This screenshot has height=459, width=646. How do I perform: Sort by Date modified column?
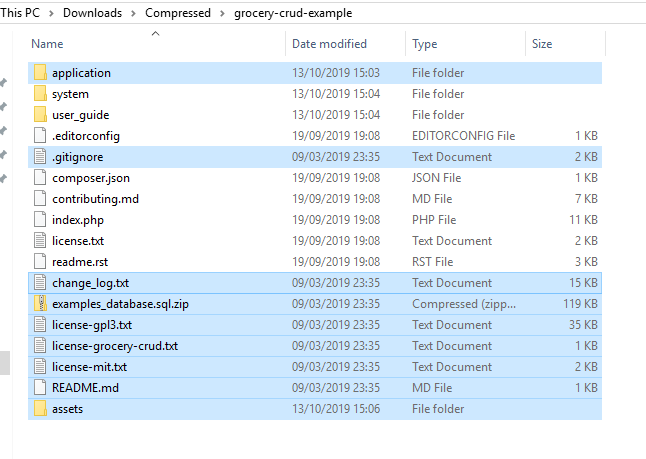(329, 44)
